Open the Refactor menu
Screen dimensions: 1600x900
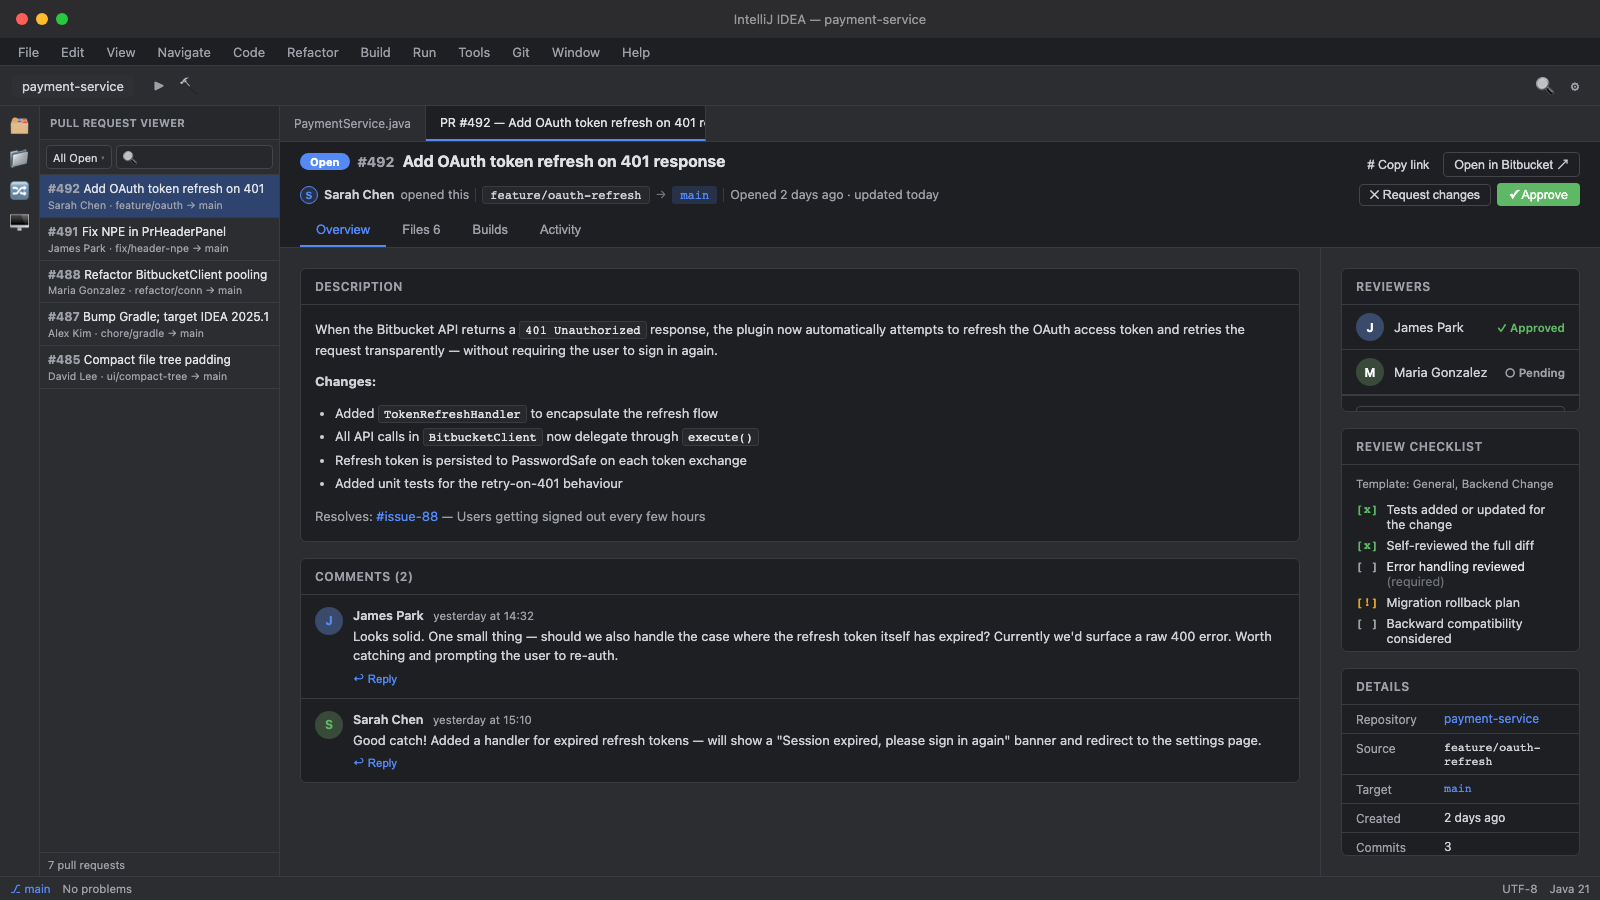pos(313,52)
